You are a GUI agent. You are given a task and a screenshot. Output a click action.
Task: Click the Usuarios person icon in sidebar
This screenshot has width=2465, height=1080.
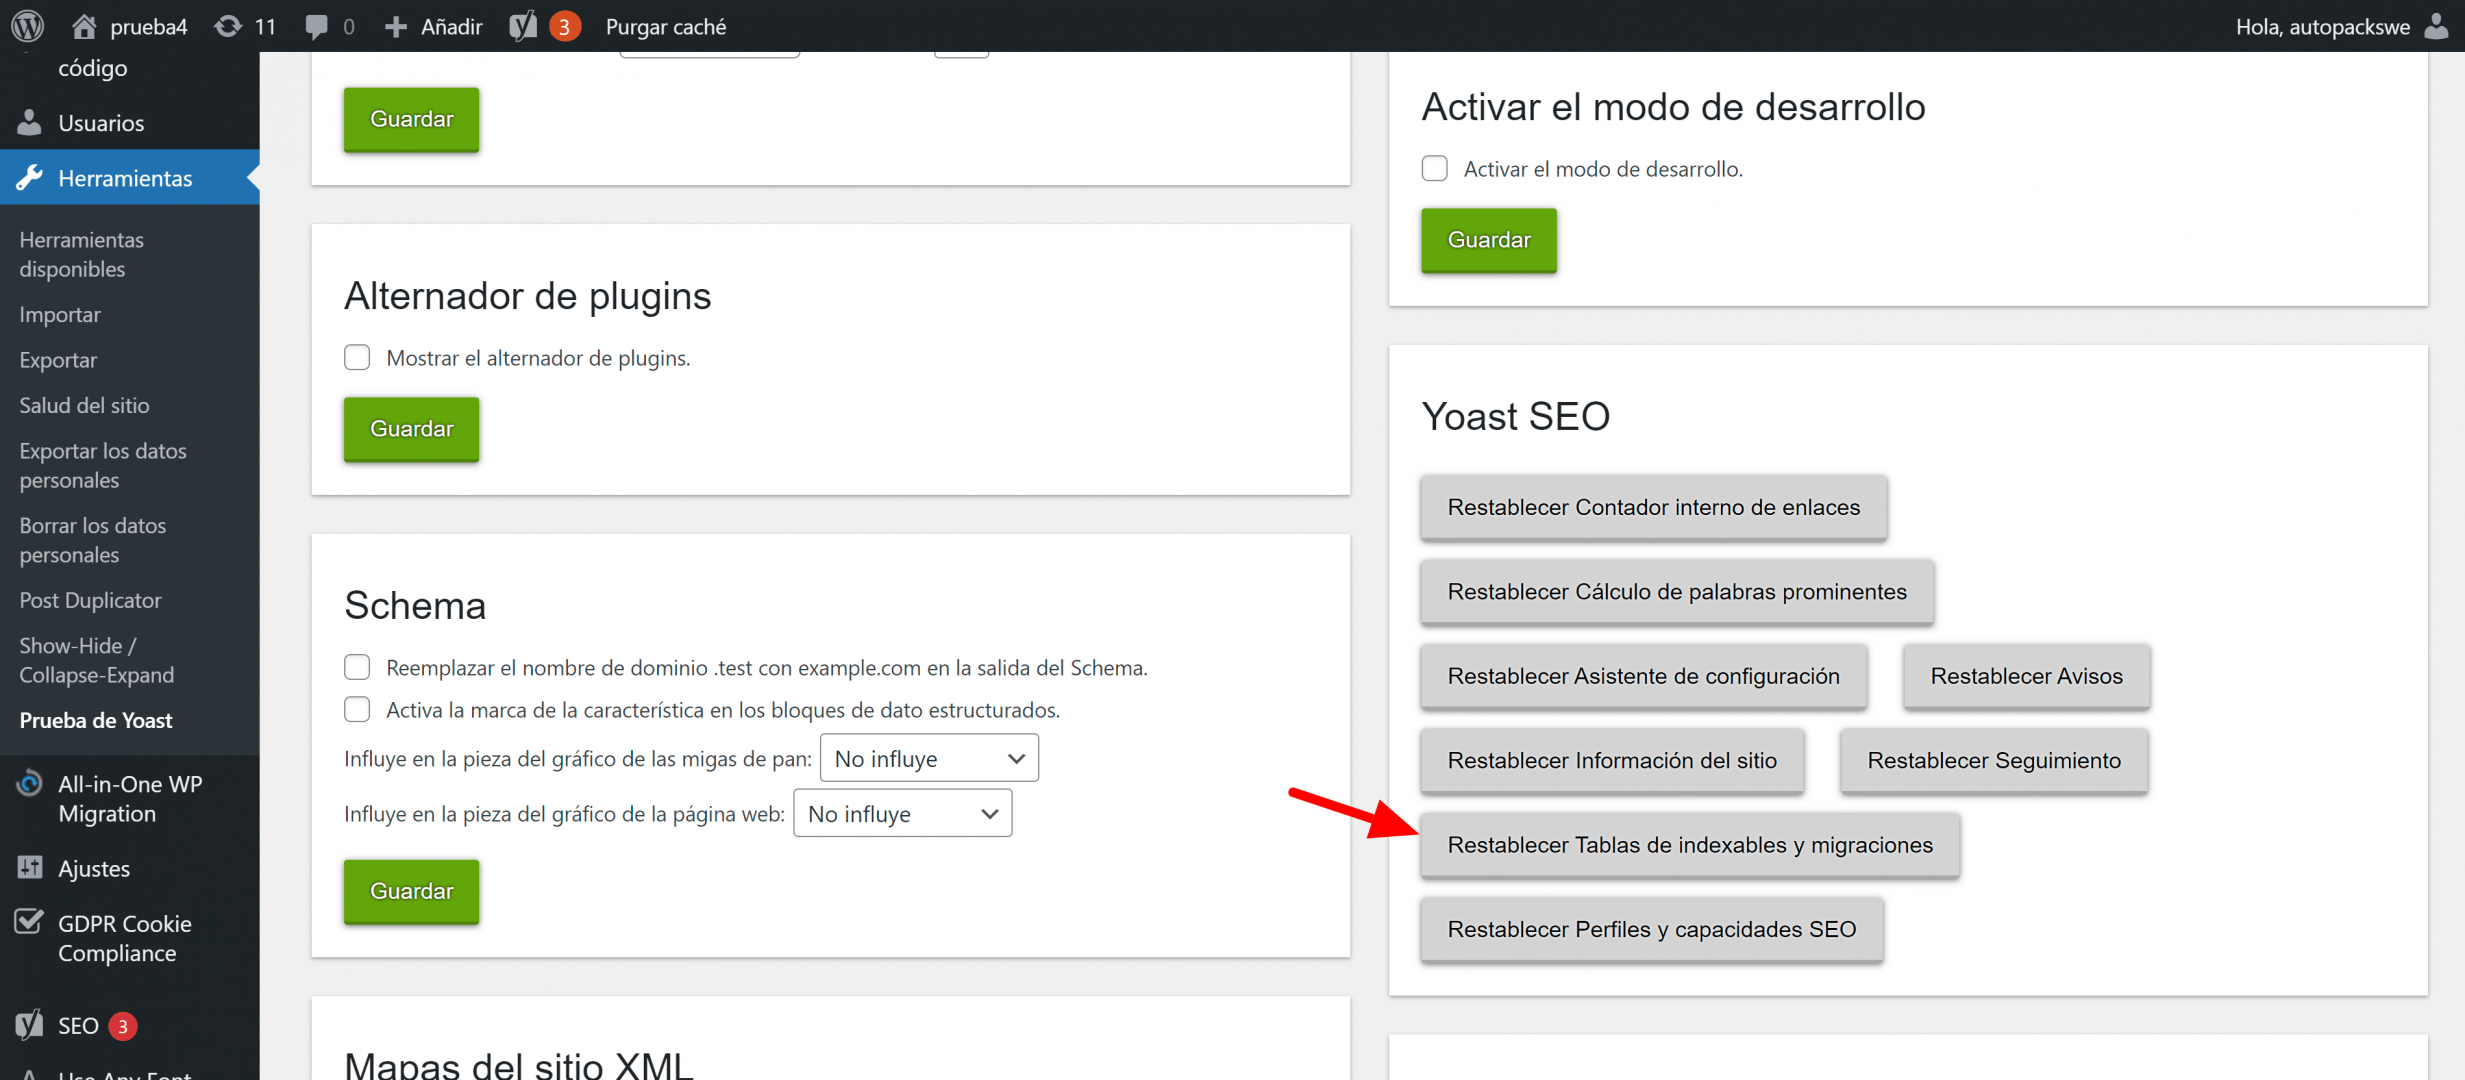[x=30, y=122]
